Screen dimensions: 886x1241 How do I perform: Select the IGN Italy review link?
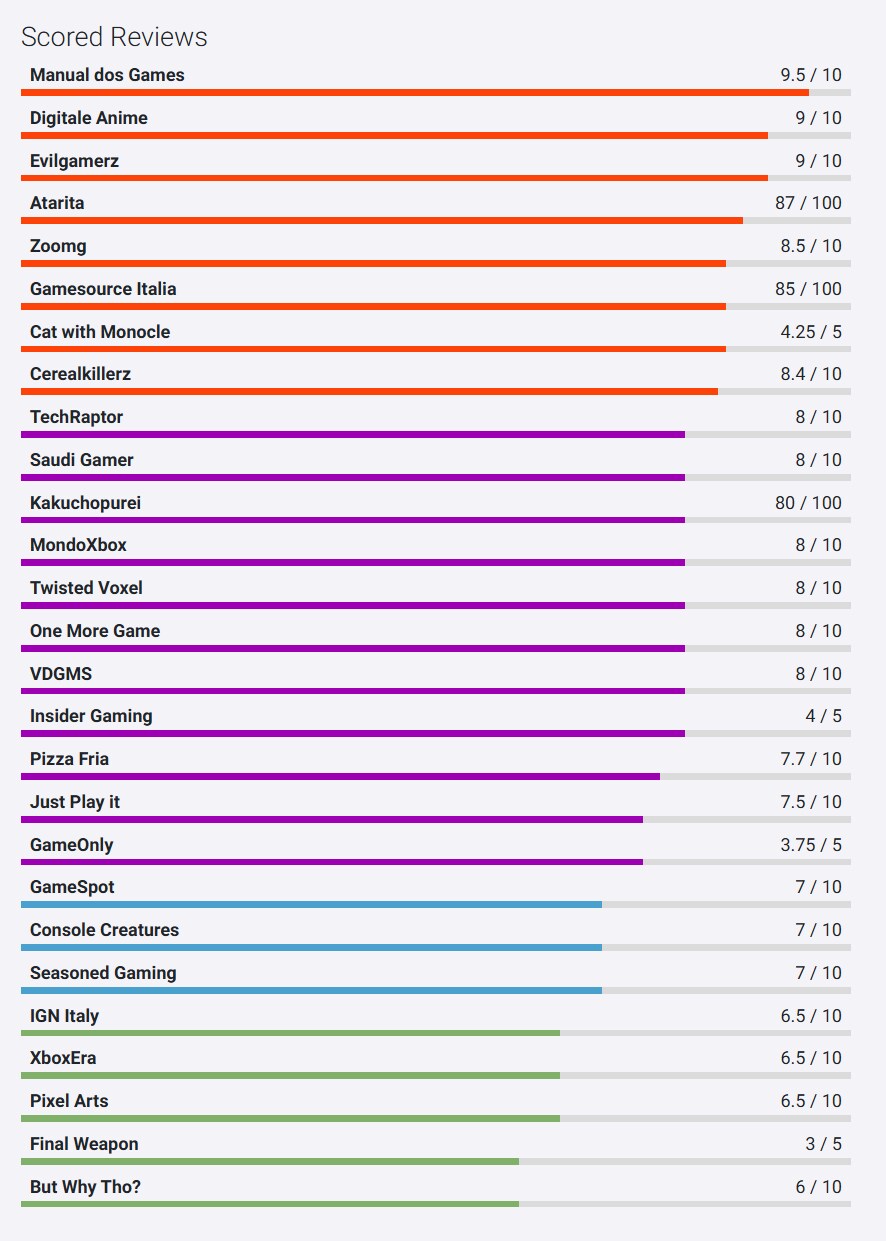[64, 1016]
